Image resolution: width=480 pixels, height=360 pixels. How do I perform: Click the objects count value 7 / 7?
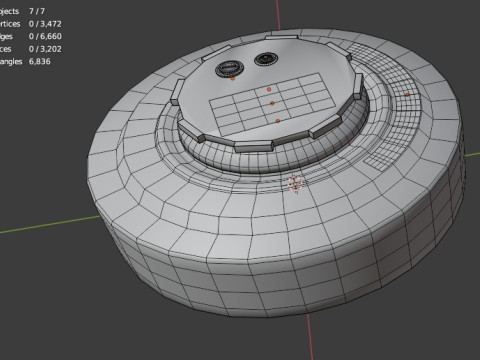pyautogui.click(x=37, y=11)
